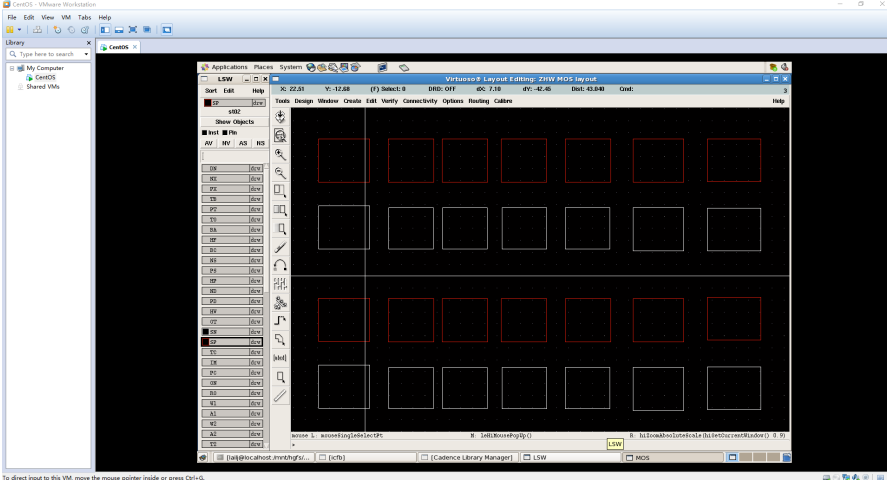Click the web browser launcher in CentOS panel
This screenshot has height=480, width=888.
coord(311,67)
